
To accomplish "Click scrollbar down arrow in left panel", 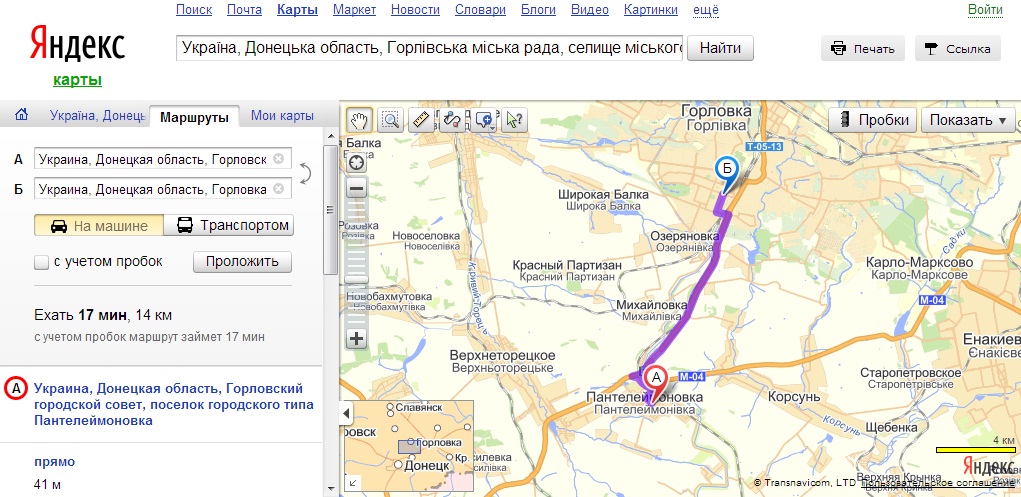I will 331,488.
